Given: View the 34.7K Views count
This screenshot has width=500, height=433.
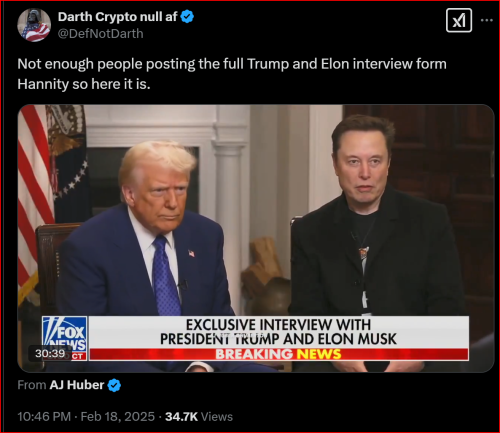Looking at the screenshot, I should 199,417.
